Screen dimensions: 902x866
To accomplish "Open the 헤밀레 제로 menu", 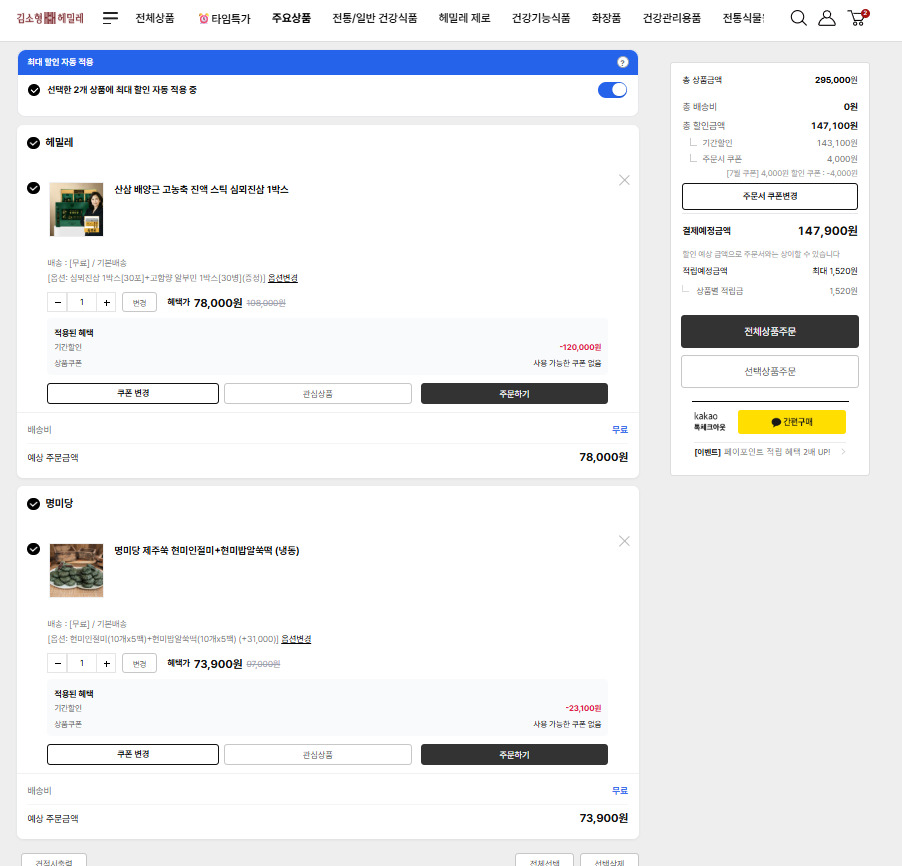I will pyautogui.click(x=464, y=18).
